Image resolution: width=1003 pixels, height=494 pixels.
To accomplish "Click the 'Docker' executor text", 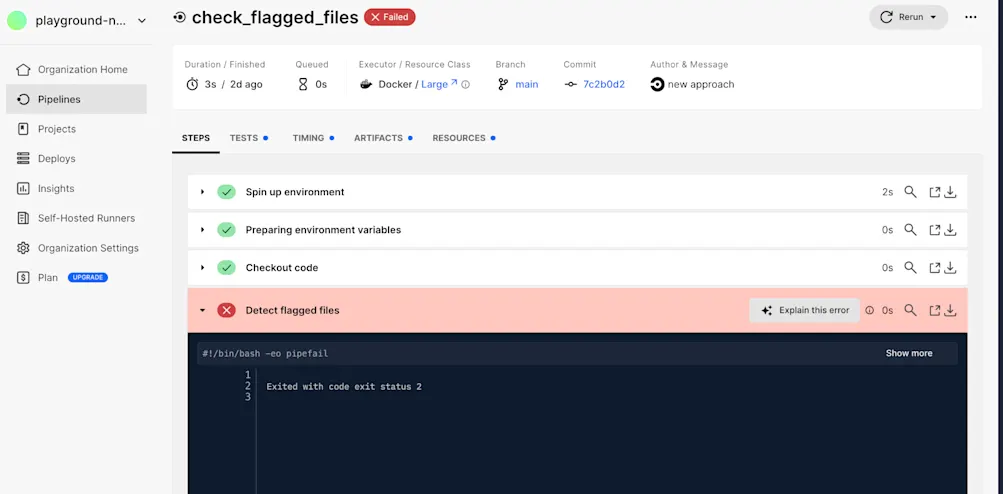I will click(395, 84).
